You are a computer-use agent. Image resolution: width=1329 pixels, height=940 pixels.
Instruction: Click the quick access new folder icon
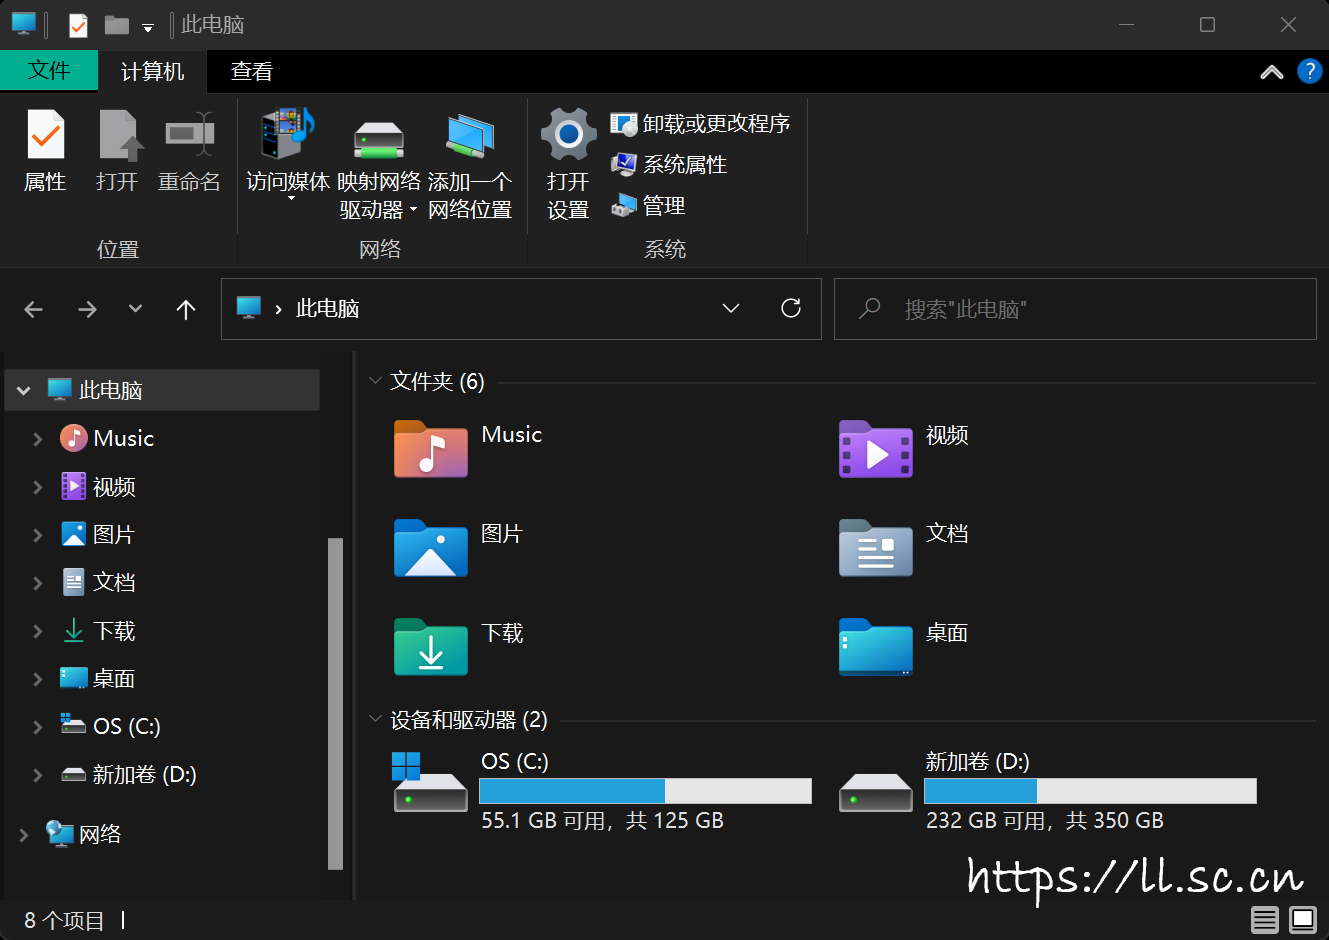pyautogui.click(x=117, y=25)
